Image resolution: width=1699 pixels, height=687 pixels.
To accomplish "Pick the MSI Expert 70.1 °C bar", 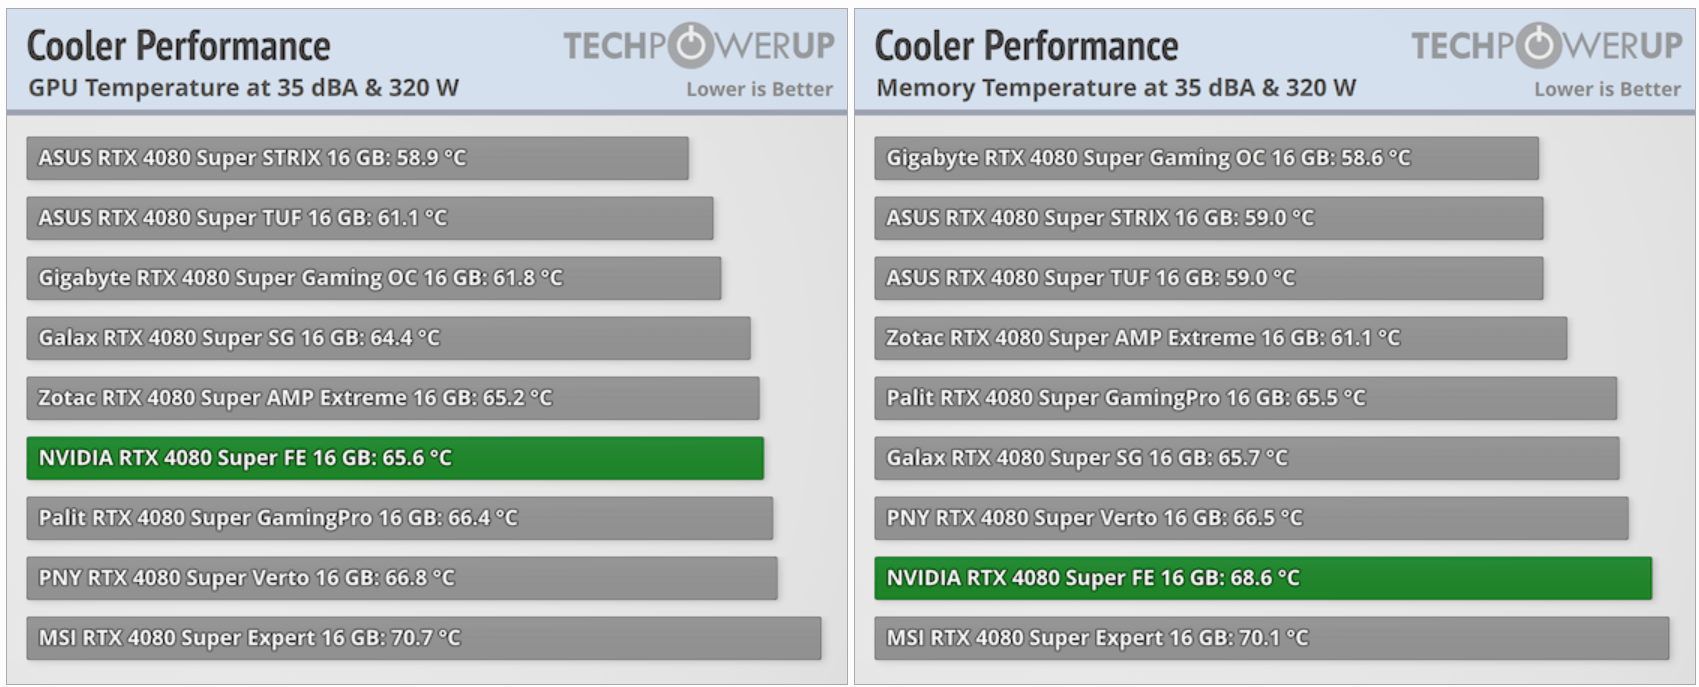I will click(1271, 638).
